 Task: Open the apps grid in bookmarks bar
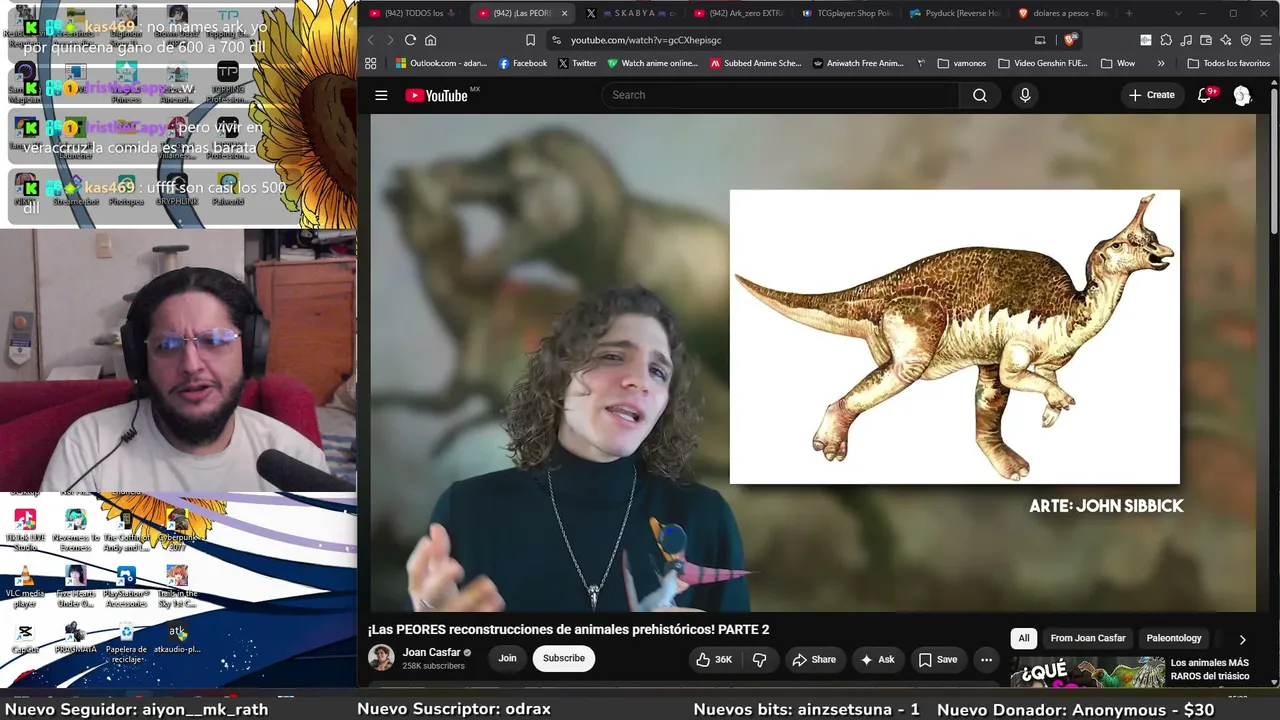coord(371,63)
